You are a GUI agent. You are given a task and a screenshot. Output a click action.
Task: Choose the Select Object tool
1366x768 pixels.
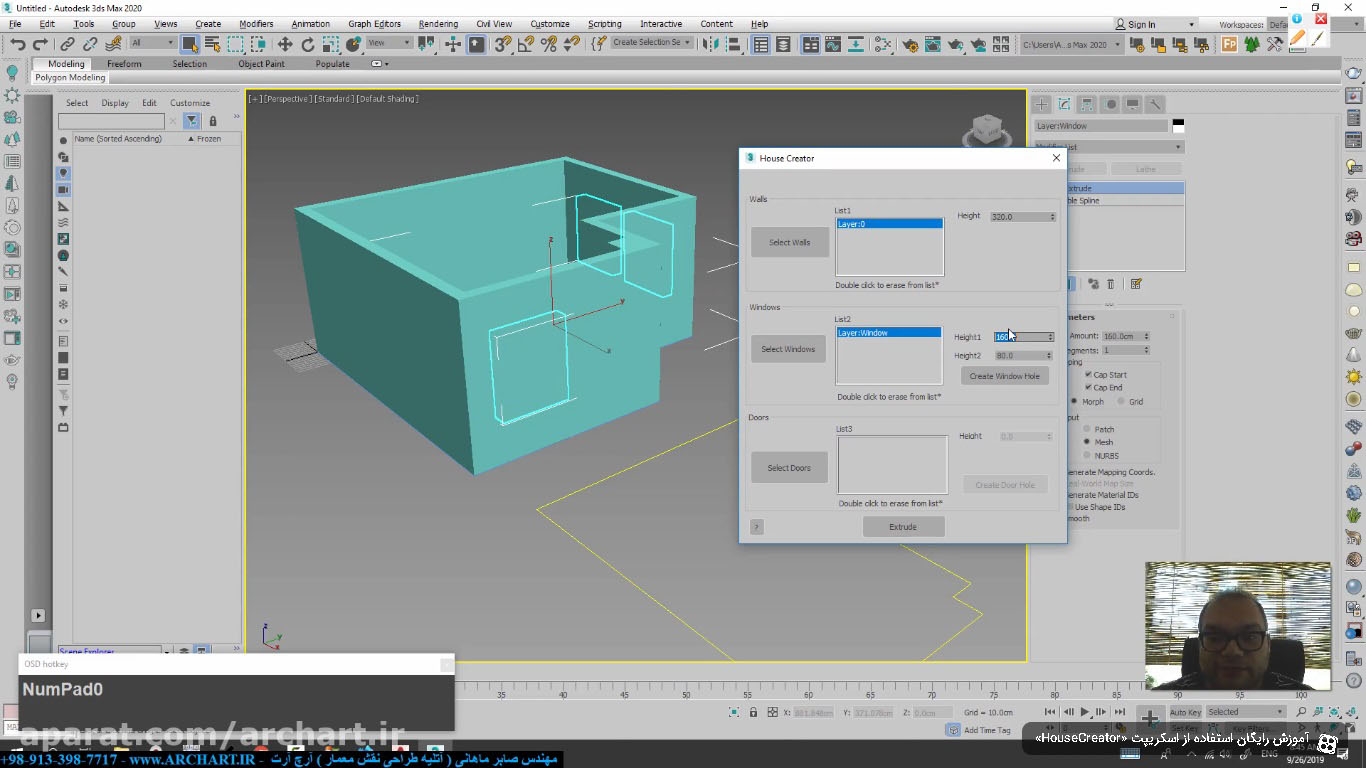click(x=189, y=44)
